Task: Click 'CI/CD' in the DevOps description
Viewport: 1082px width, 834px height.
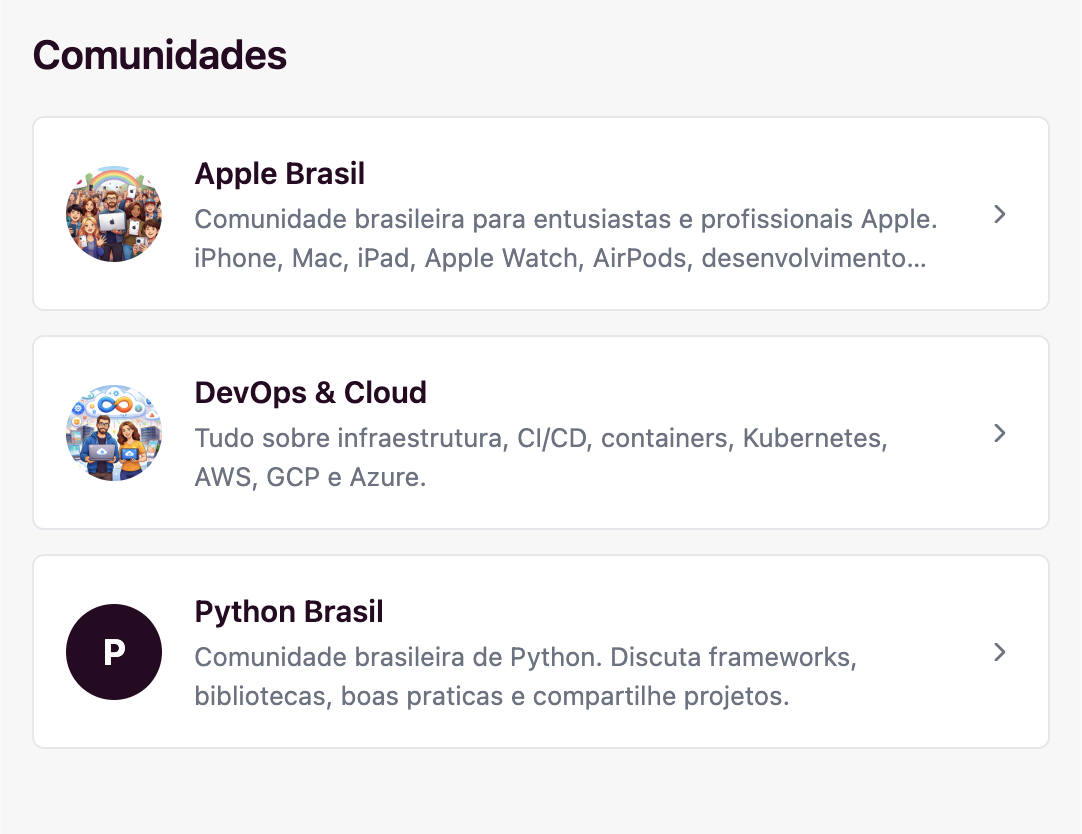Action: click(x=553, y=438)
